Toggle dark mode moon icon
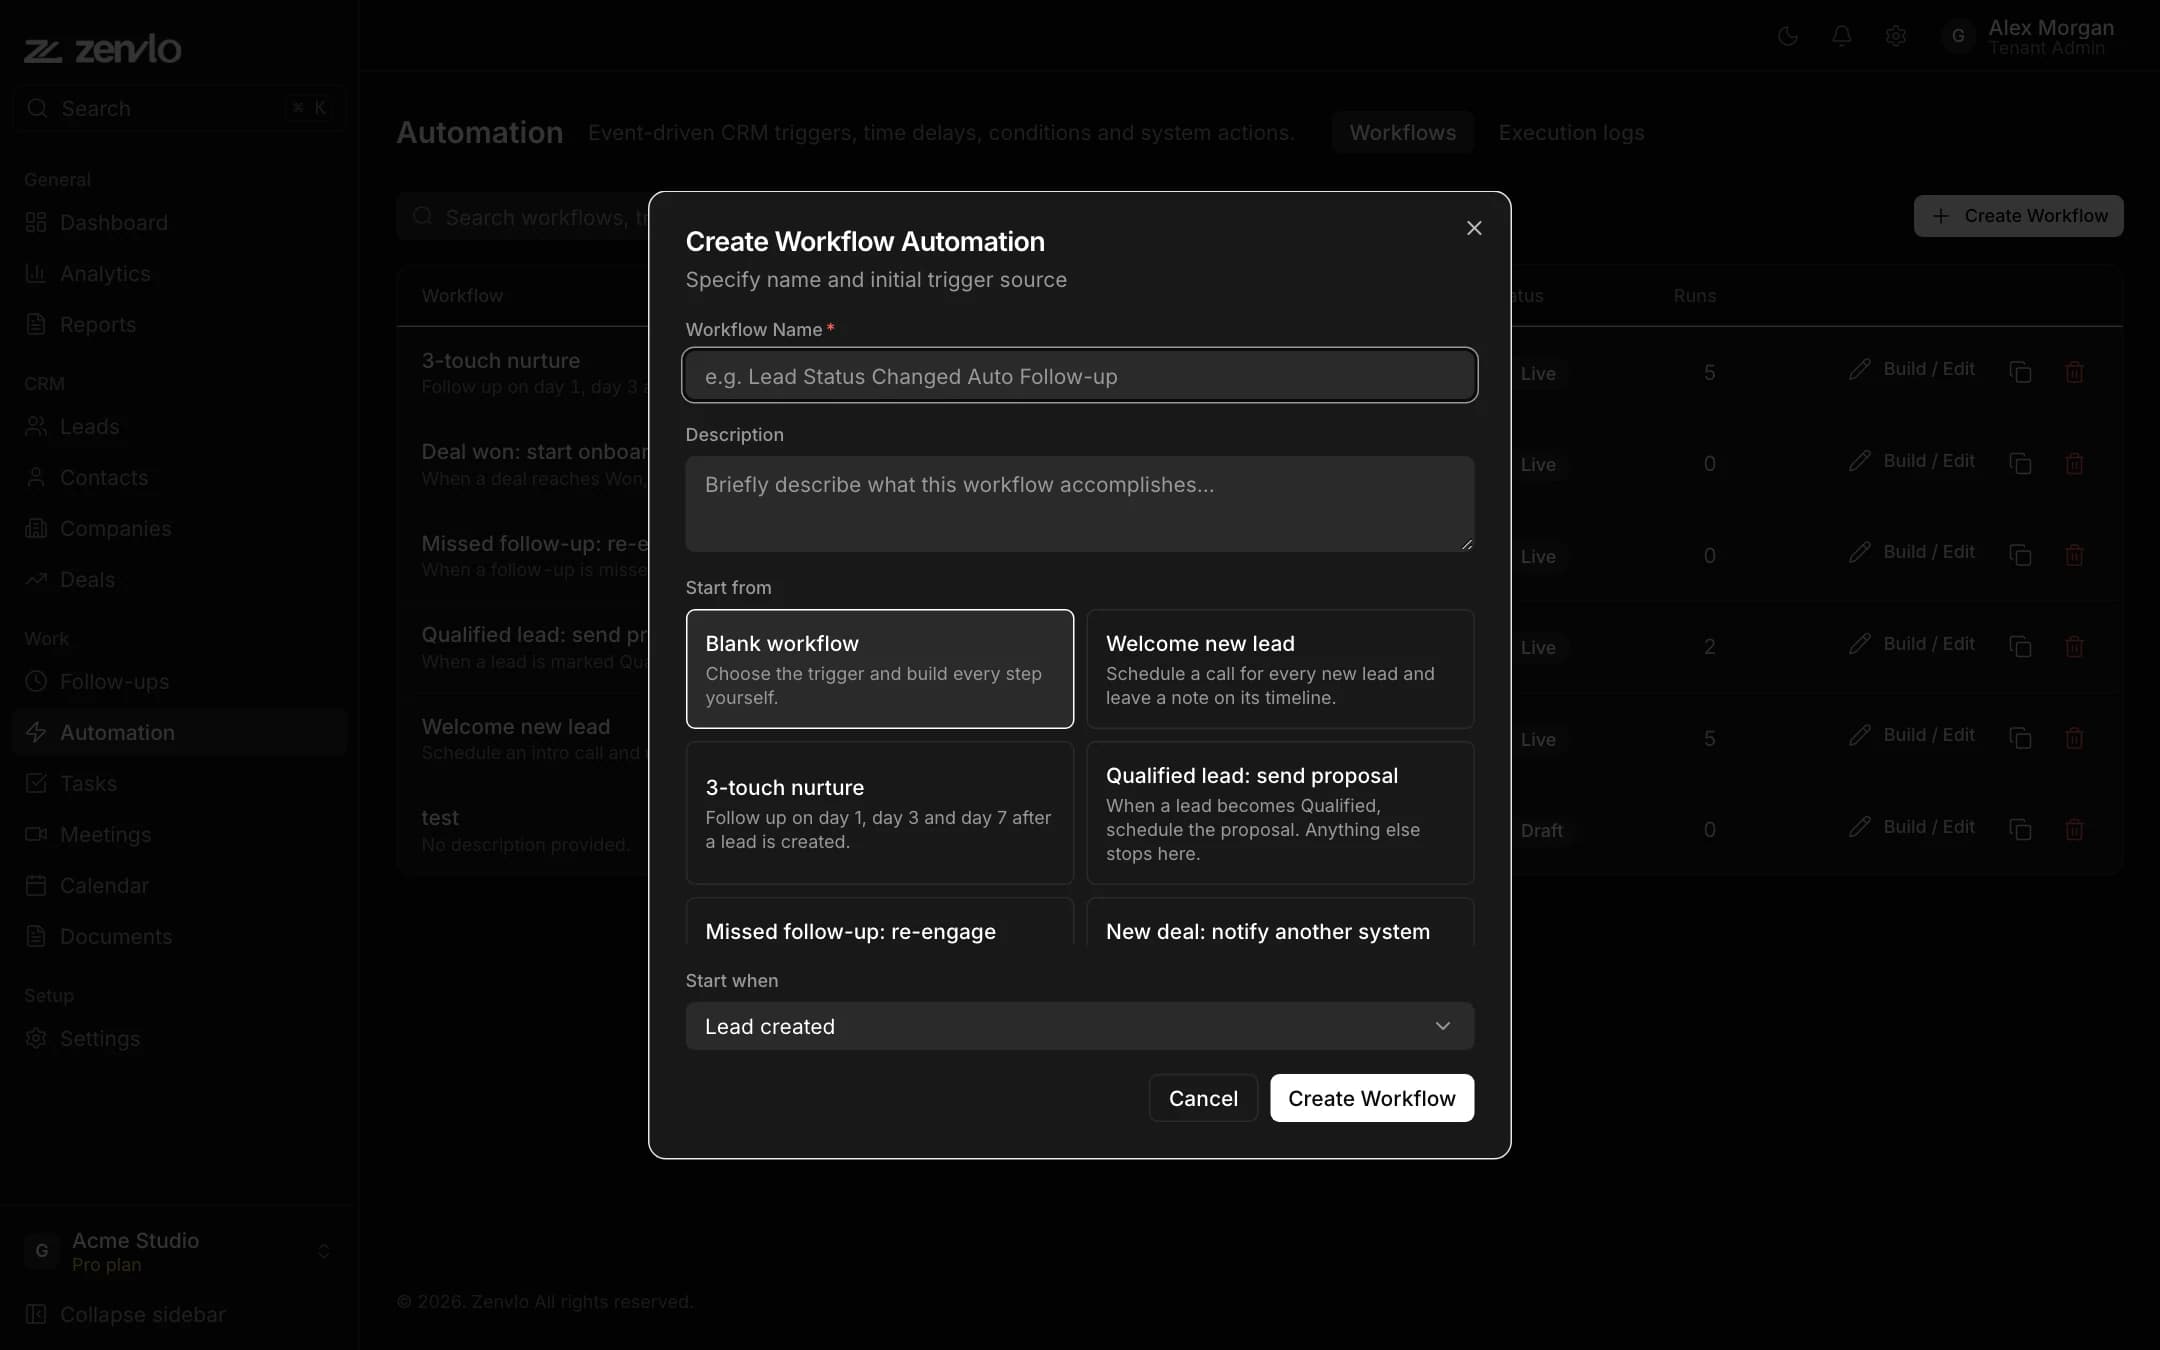The width and height of the screenshot is (2160, 1350). [x=1788, y=37]
